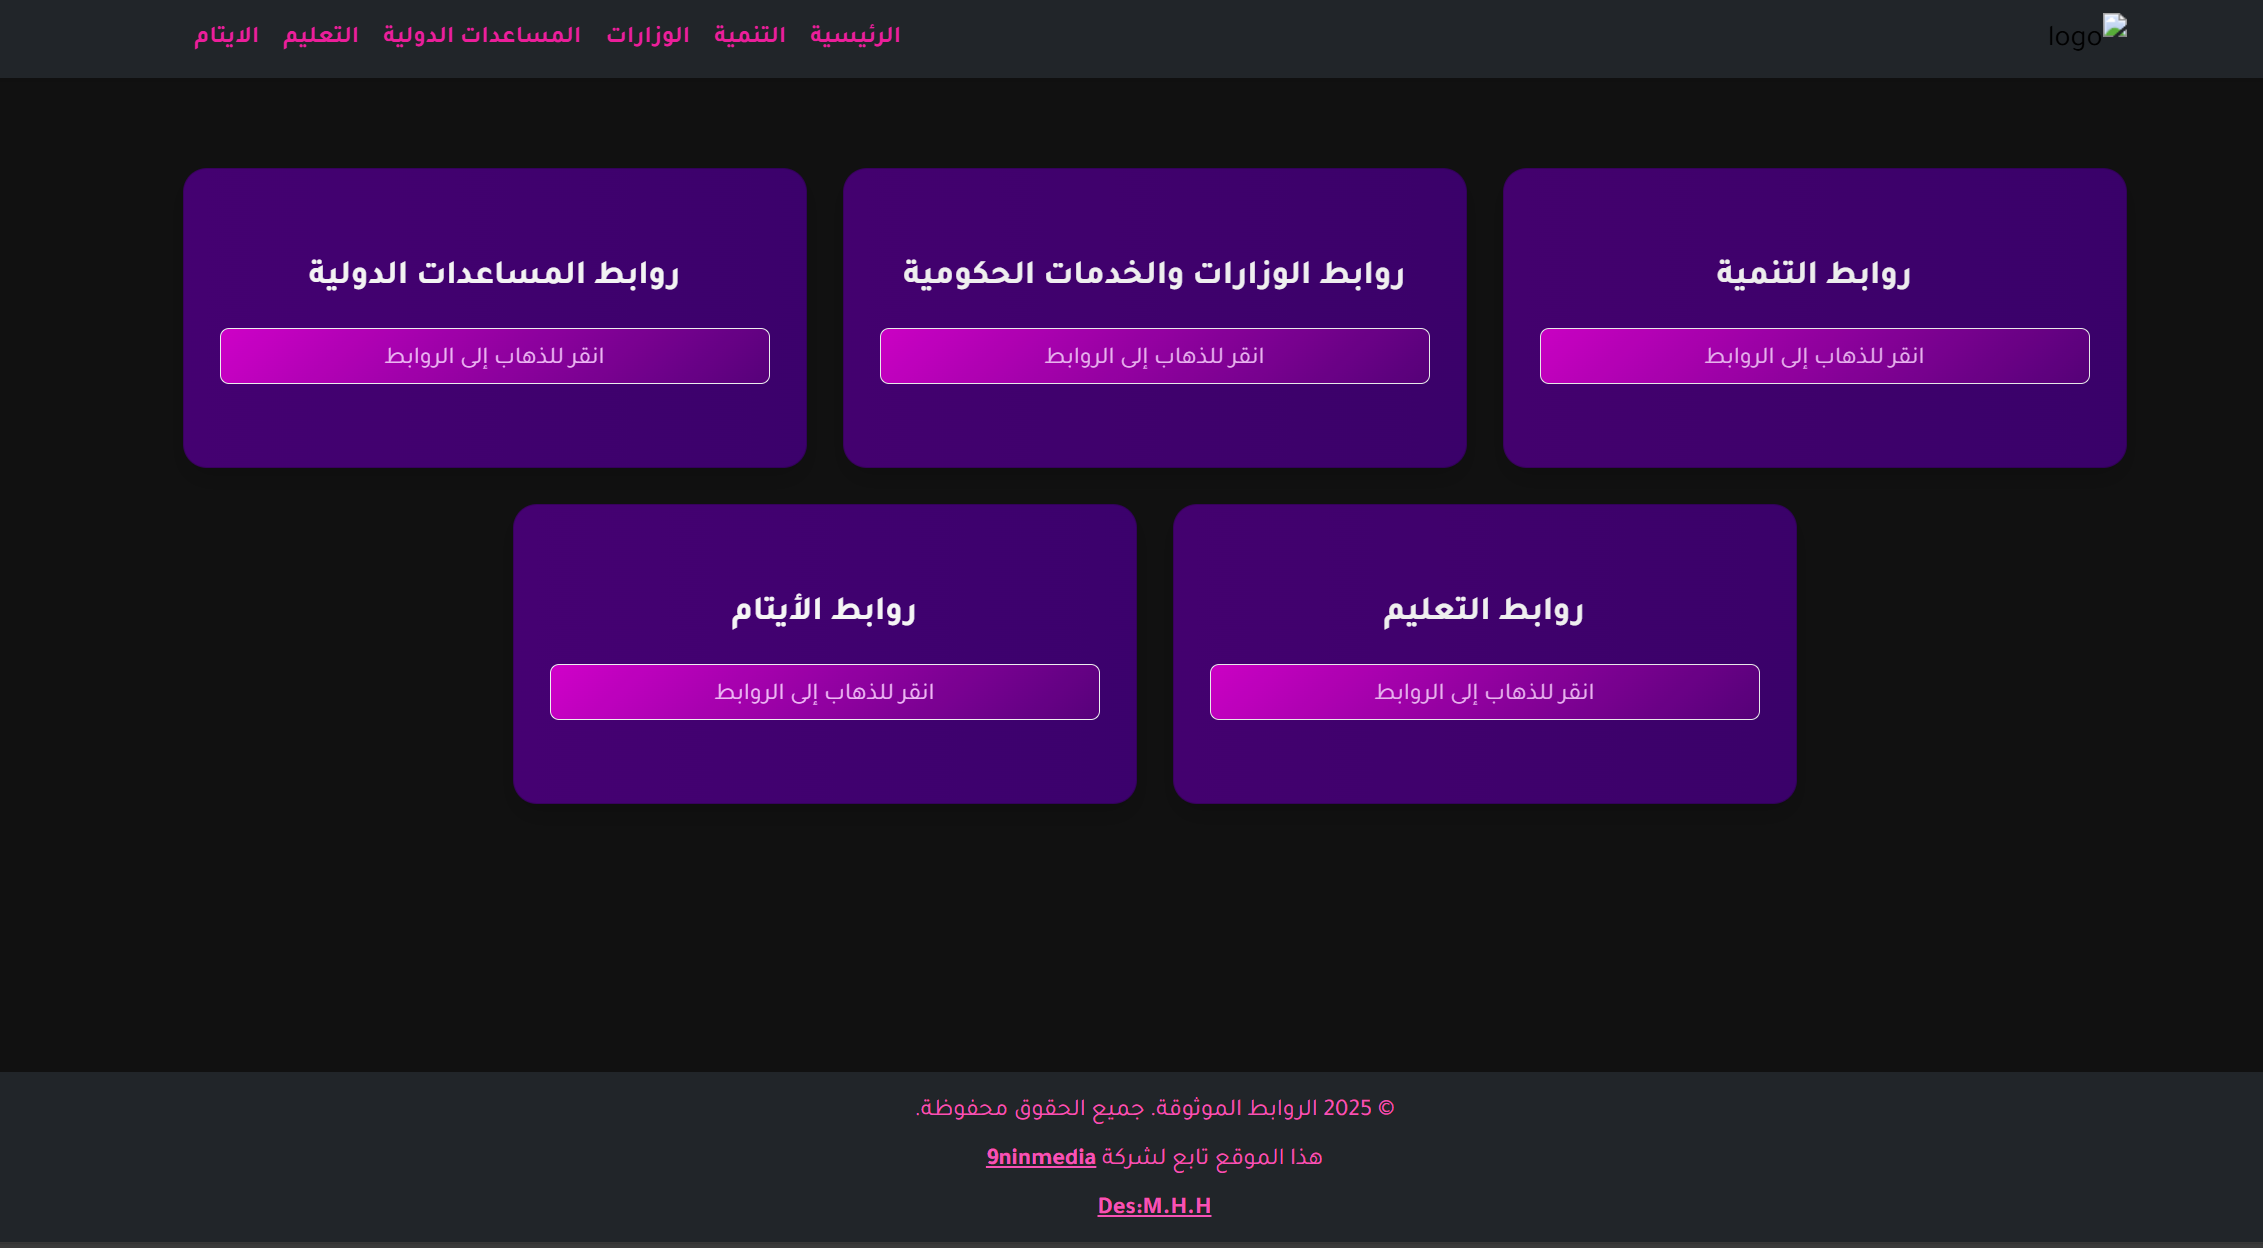Click button under روابط المساعدات الدولية
Screen dimensions: 2263x1248
coord(494,356)
